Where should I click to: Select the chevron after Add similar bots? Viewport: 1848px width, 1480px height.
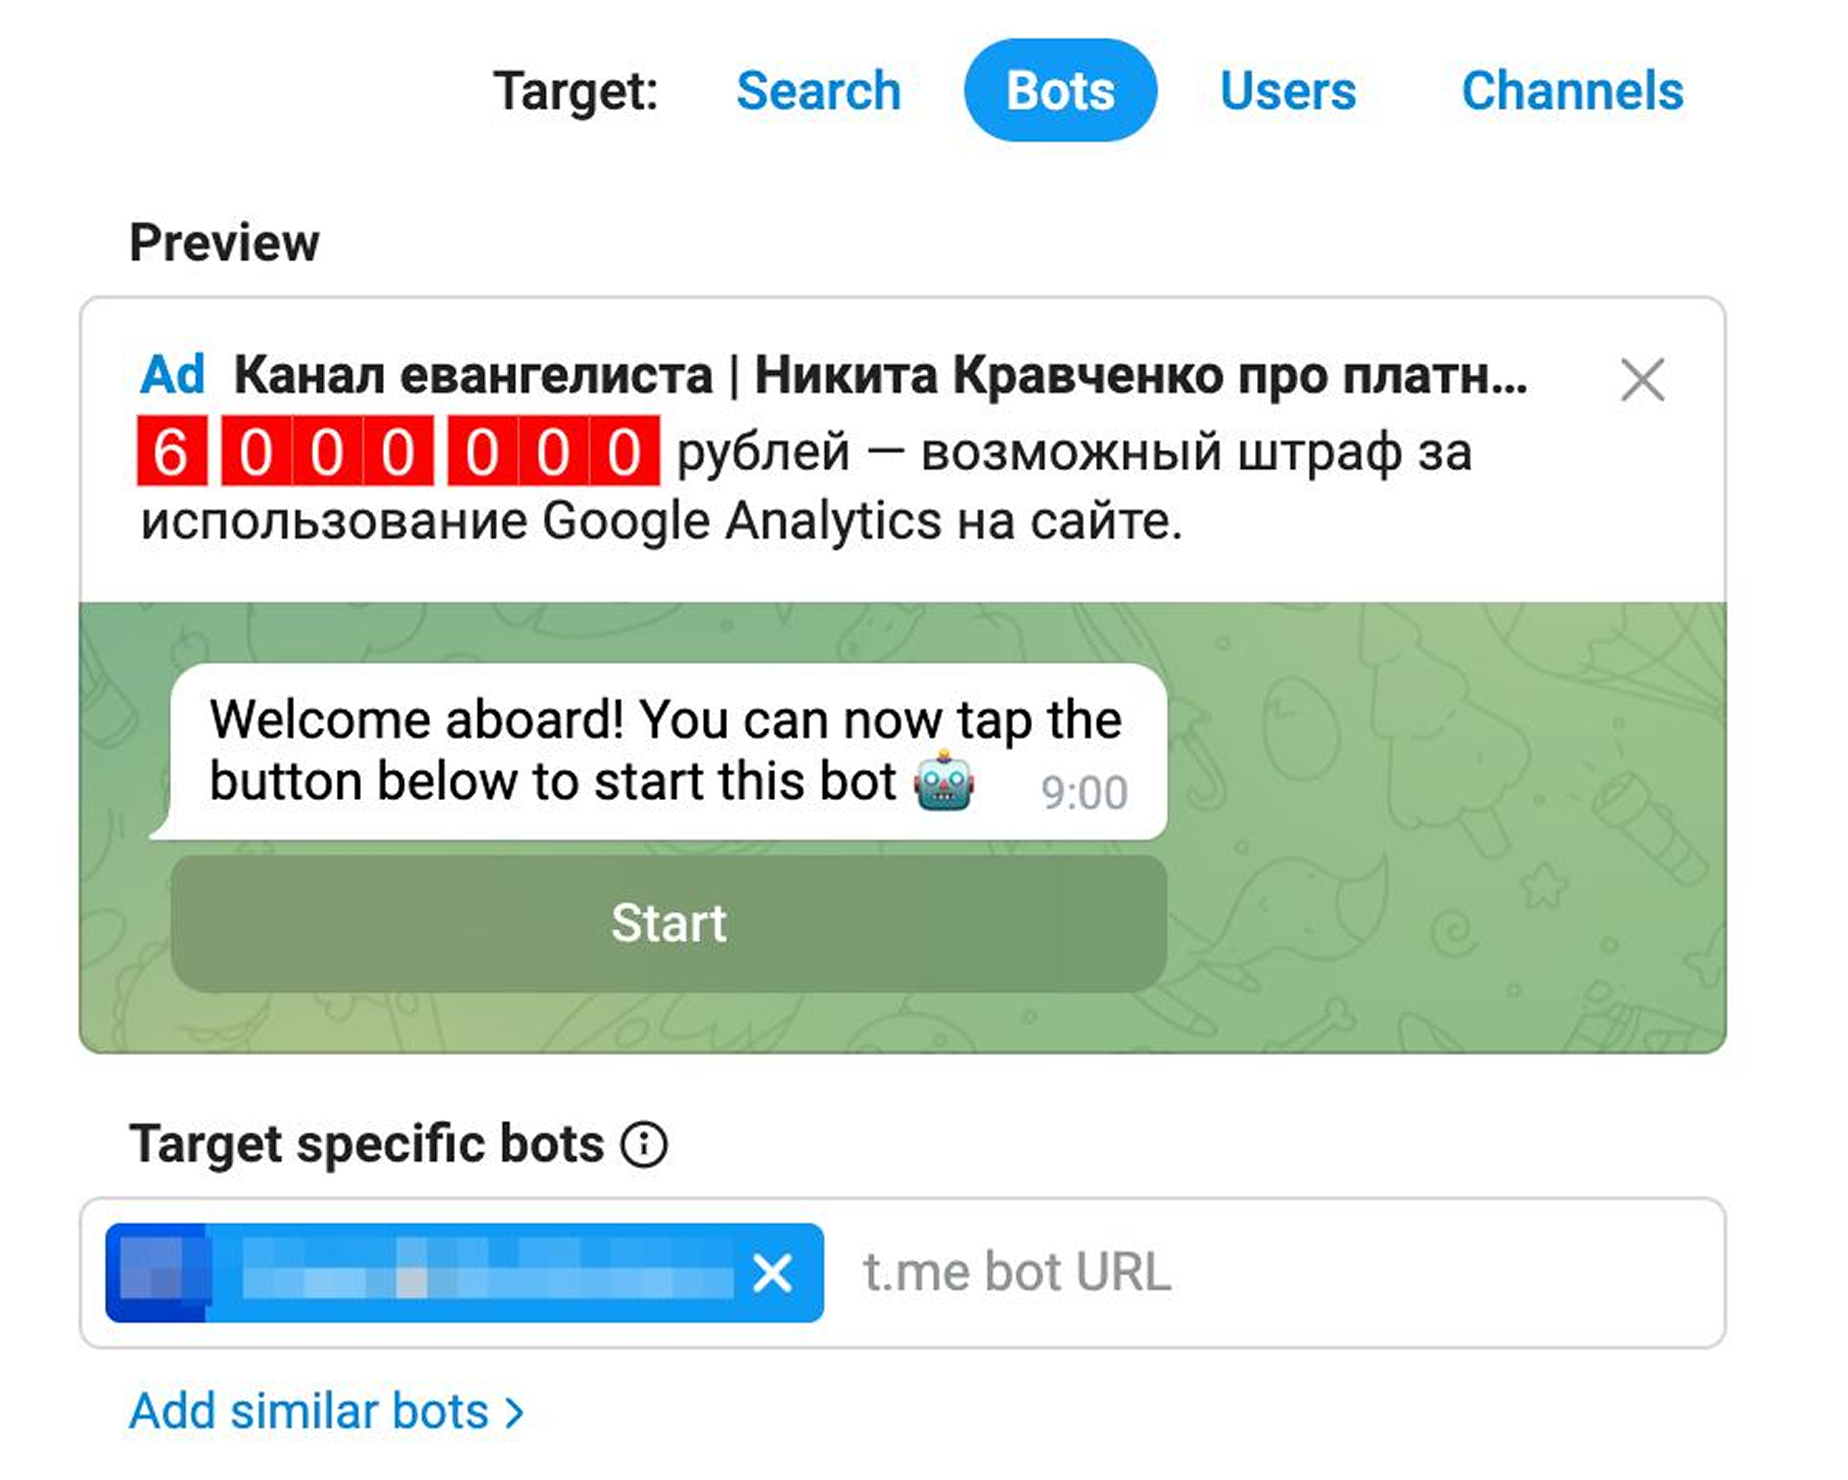tap(516, 1411)
